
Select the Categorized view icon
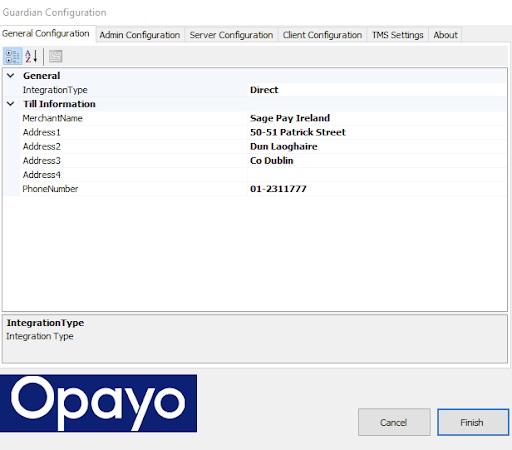point(13,56)
